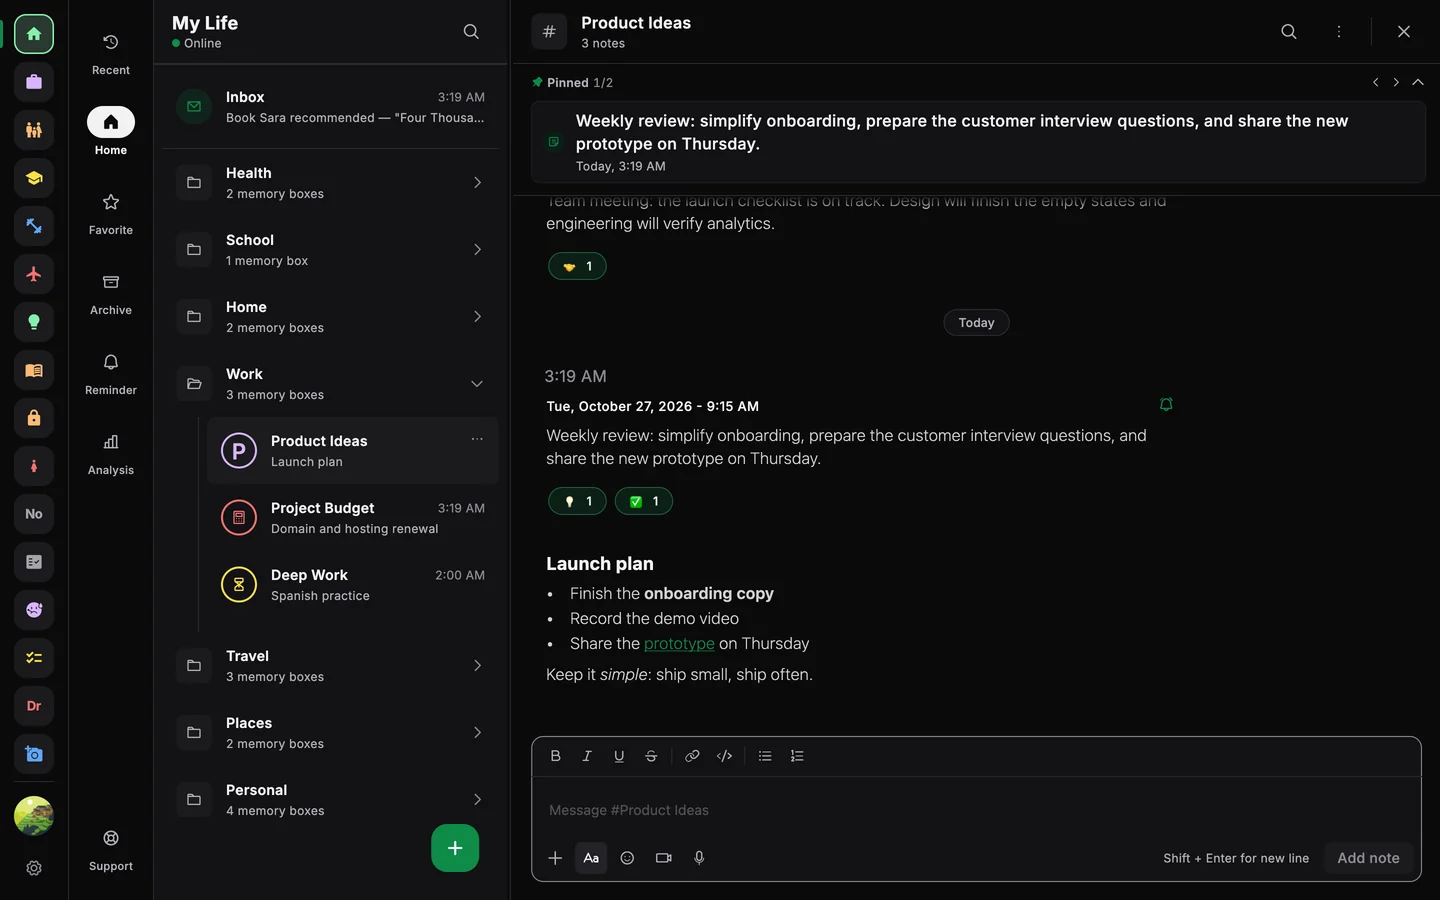Go to the next pinned note
1440x900 pixels.
click(x=1396, y=82)
